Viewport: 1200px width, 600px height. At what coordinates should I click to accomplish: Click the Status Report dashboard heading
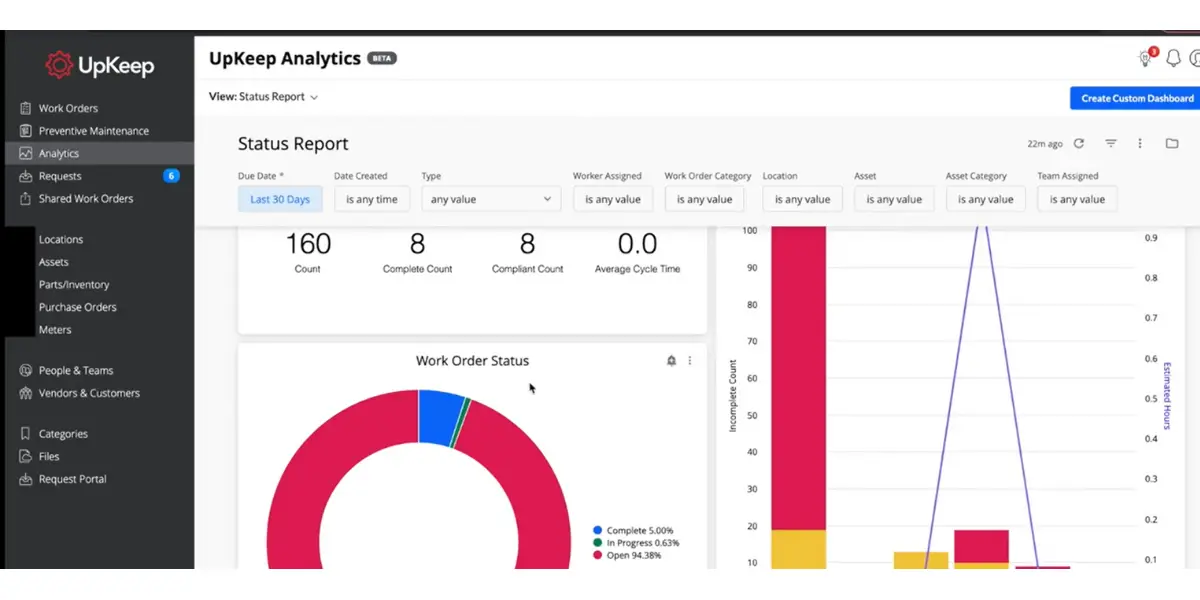pyautogui.click(x=293, y=144)
